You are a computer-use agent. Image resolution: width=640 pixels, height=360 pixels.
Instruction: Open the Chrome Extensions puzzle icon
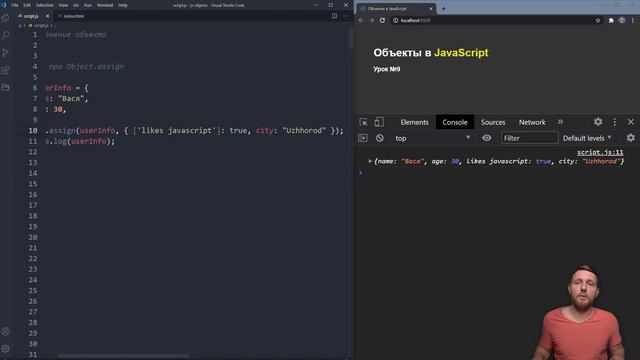click(611, 20)
